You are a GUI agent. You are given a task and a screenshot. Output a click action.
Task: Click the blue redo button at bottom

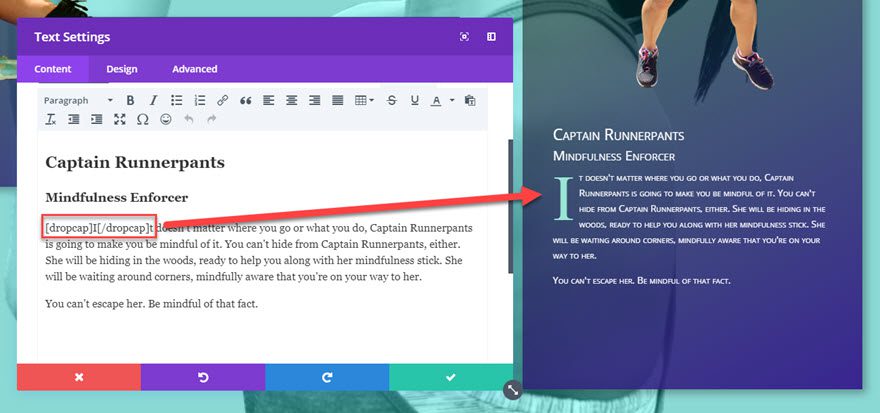[327, 377]
